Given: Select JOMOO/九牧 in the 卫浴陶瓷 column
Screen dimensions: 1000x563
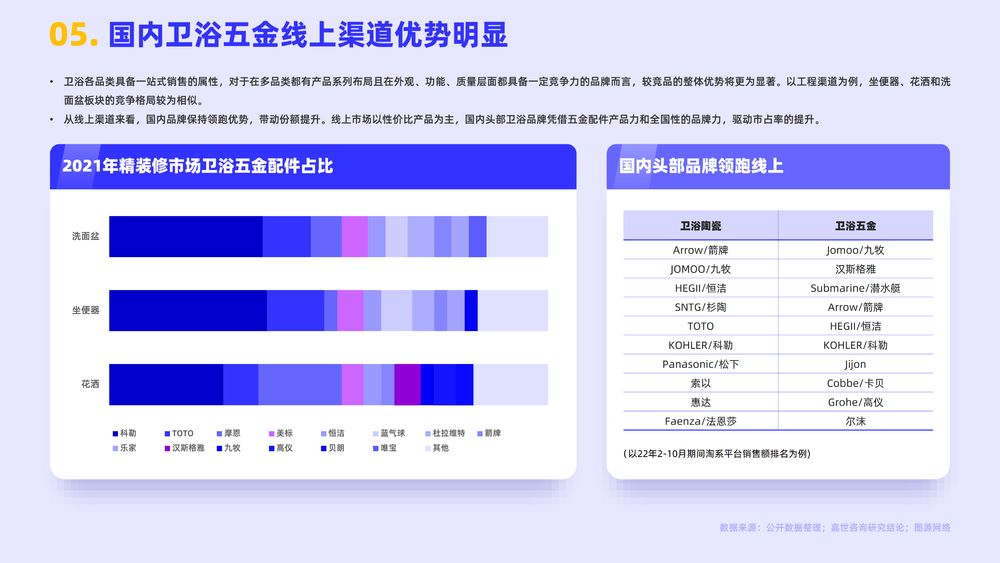Looking at the screenshot, I should tap(700, 269).
